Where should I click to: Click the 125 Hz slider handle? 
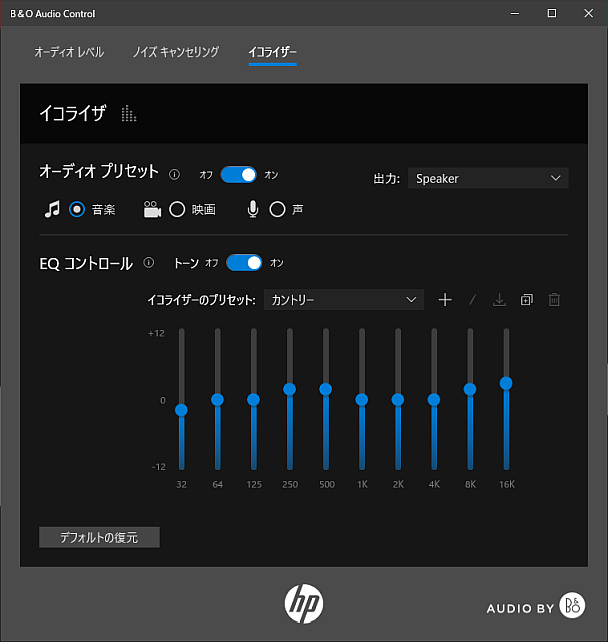[x=253, y=400]
